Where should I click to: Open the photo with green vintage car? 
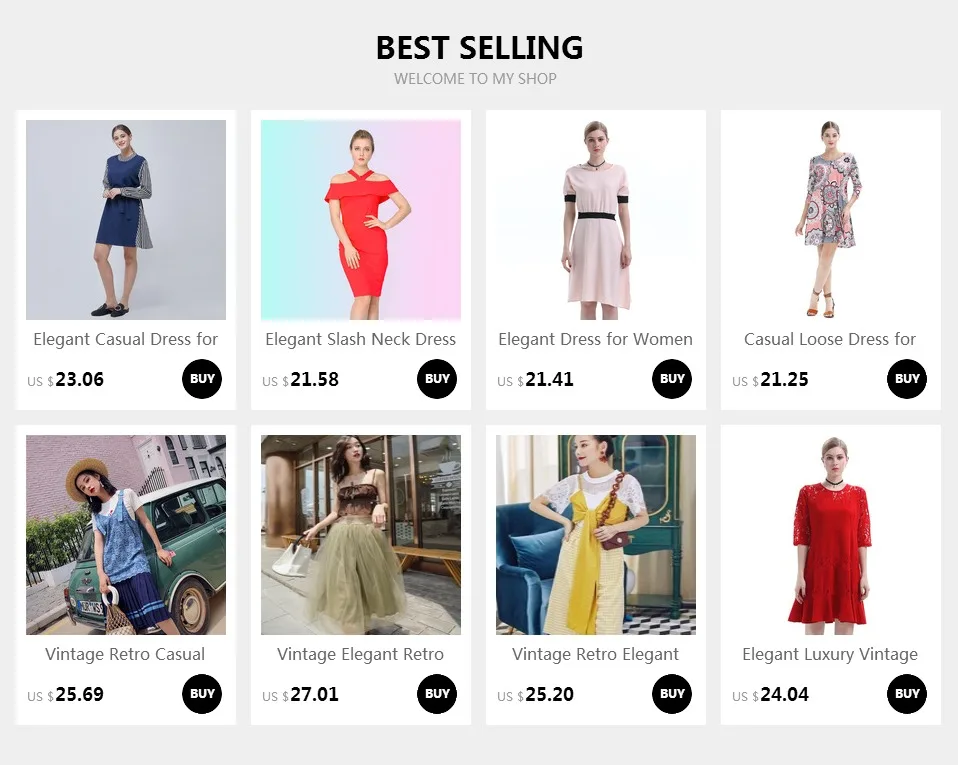coord(126,535)
